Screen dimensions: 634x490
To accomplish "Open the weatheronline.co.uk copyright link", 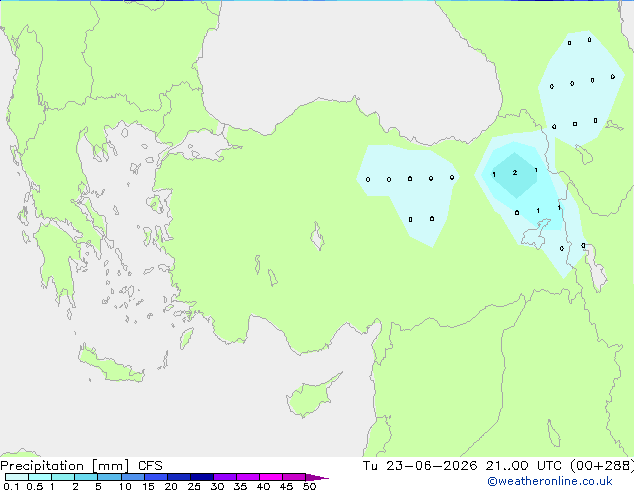I will click(550, 481).
